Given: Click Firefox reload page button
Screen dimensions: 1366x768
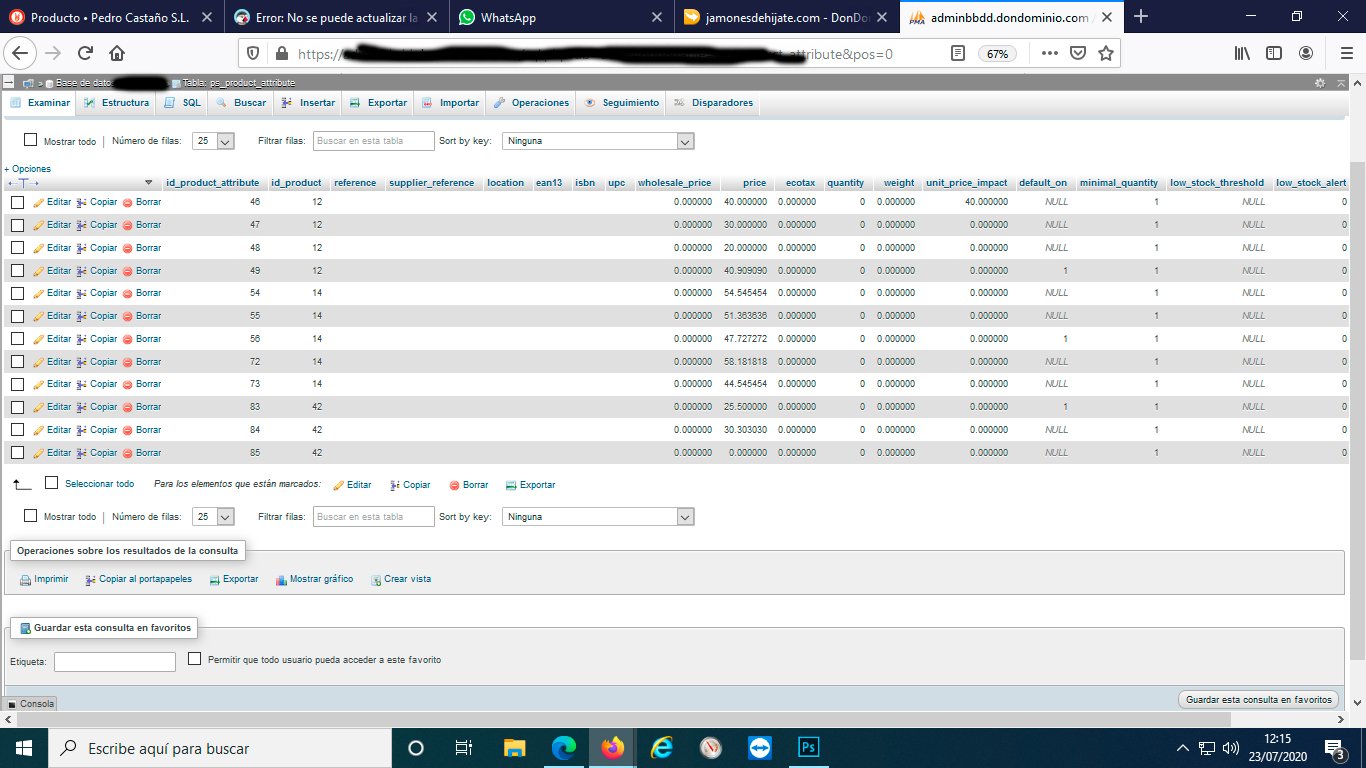Looking at the screenshot, I should pos(85,53).
